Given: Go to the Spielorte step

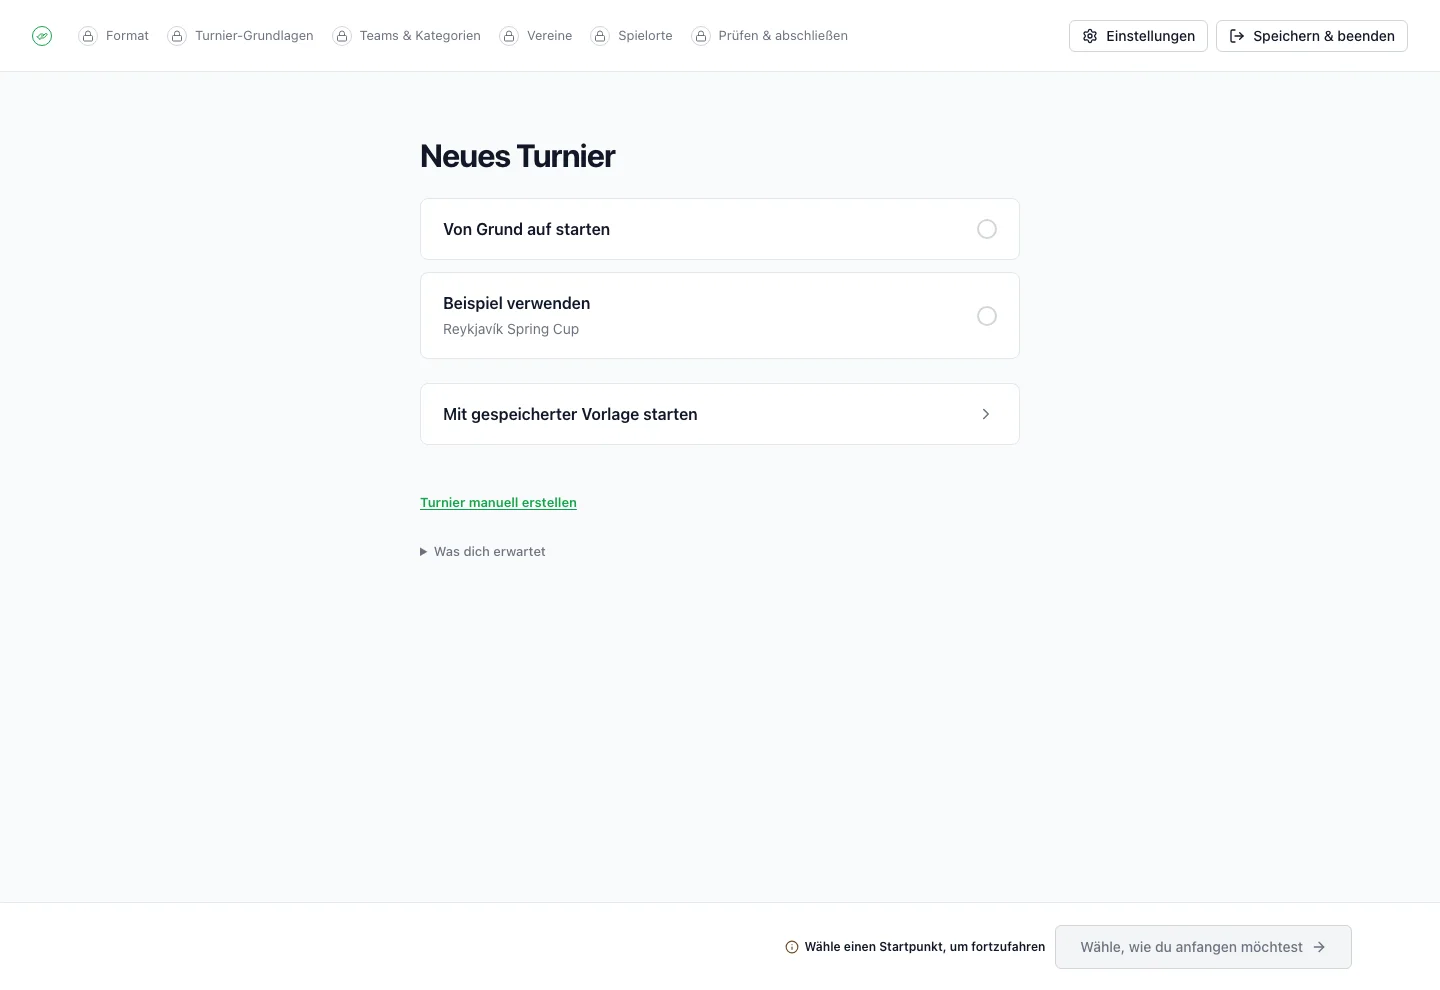Looking at the screenshot, I should pos(631,36).
